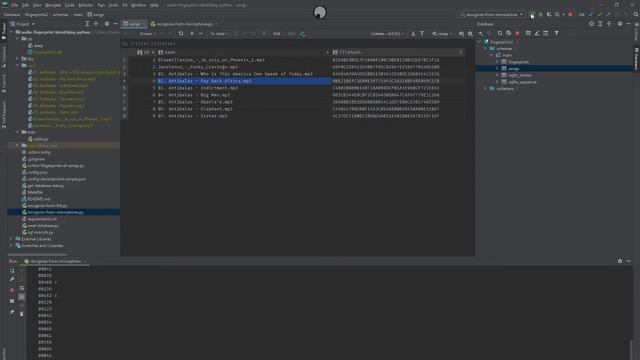640x360 pixels.
Task: Click red Stop icon in Run tool window
Action: [x=12, y=290]
